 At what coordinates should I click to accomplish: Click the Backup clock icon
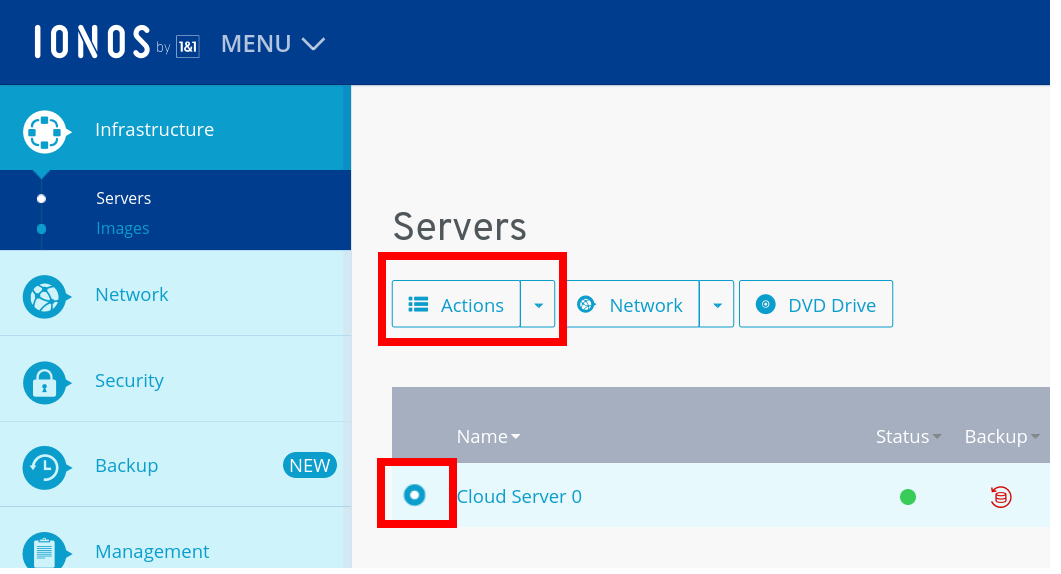[45, 468]
